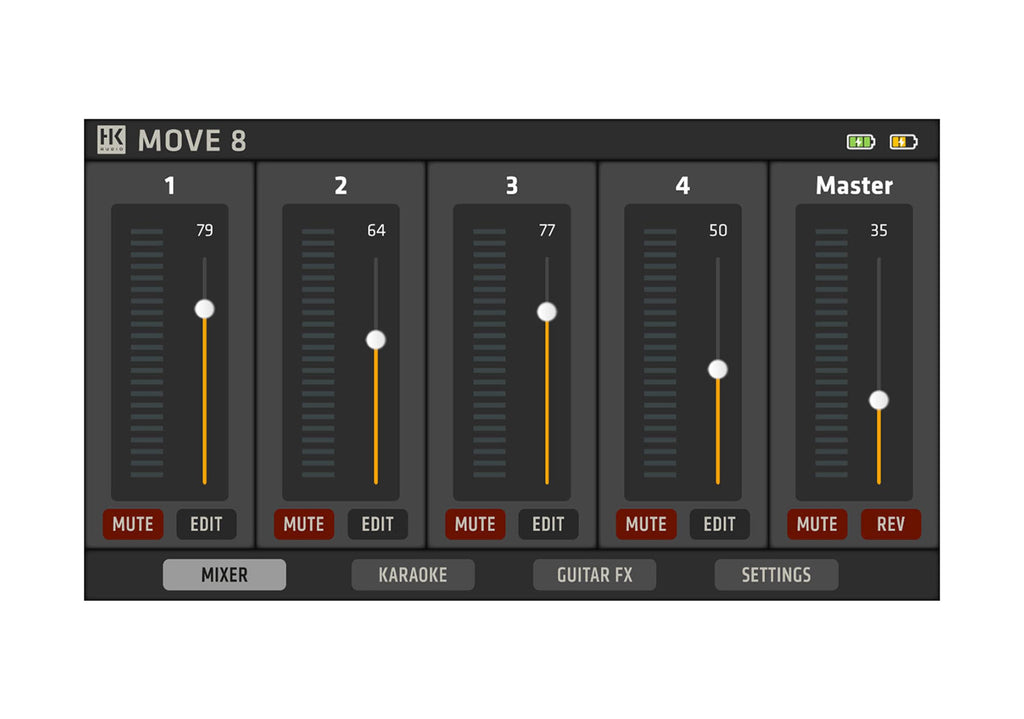Open channel 3 EDIT settings
The image size is (1024, 719).
click(x=548, y=524)
